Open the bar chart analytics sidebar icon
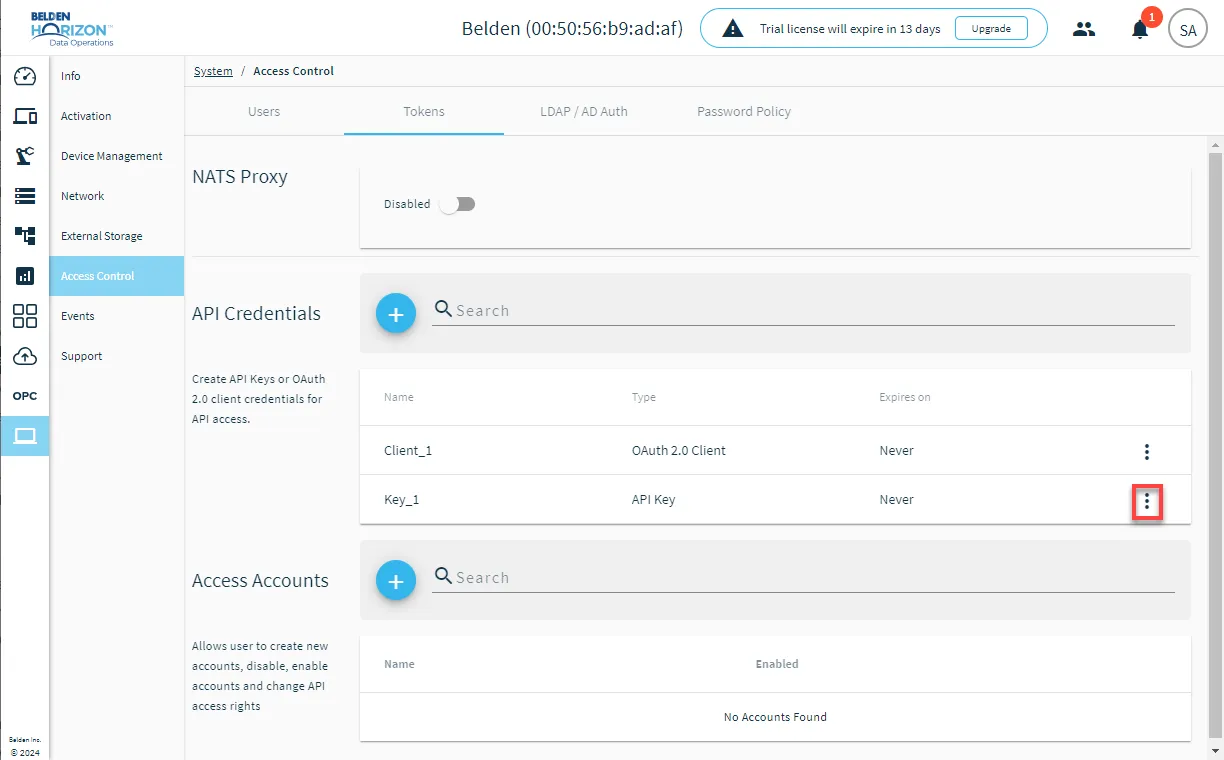Viewport: 1224px width, 760px height. [x=25, y=276]
